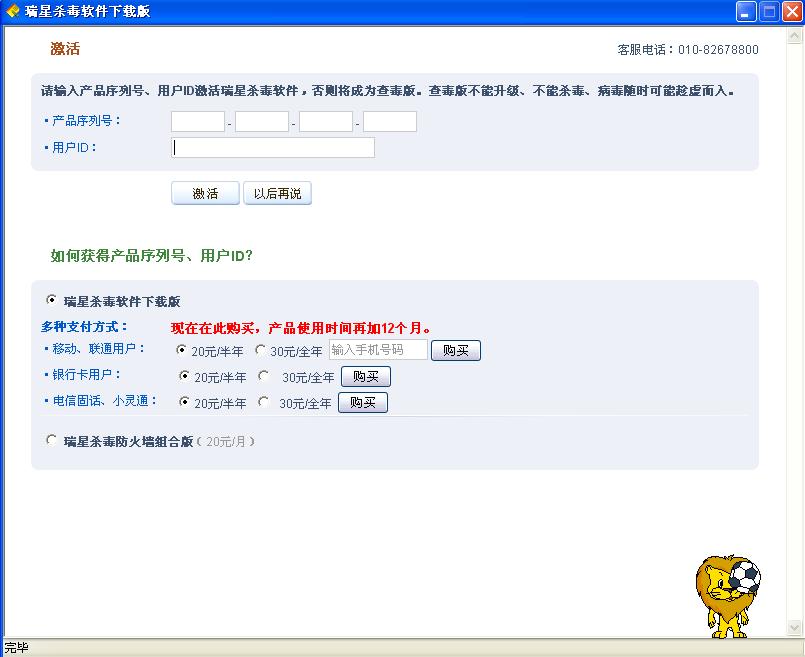Viewport: 805px width, 657px height.
Task: Click the first product serial number box
Action: coord(198,122)
